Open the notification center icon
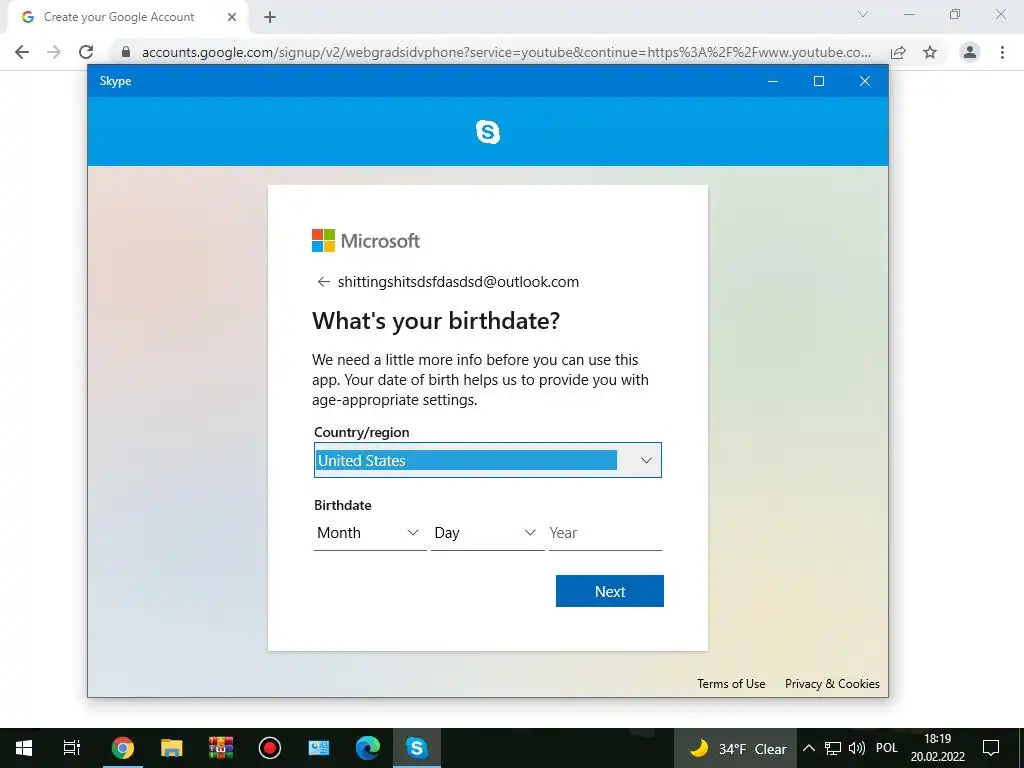This screenshot has height=768, width=1024. 991,748
